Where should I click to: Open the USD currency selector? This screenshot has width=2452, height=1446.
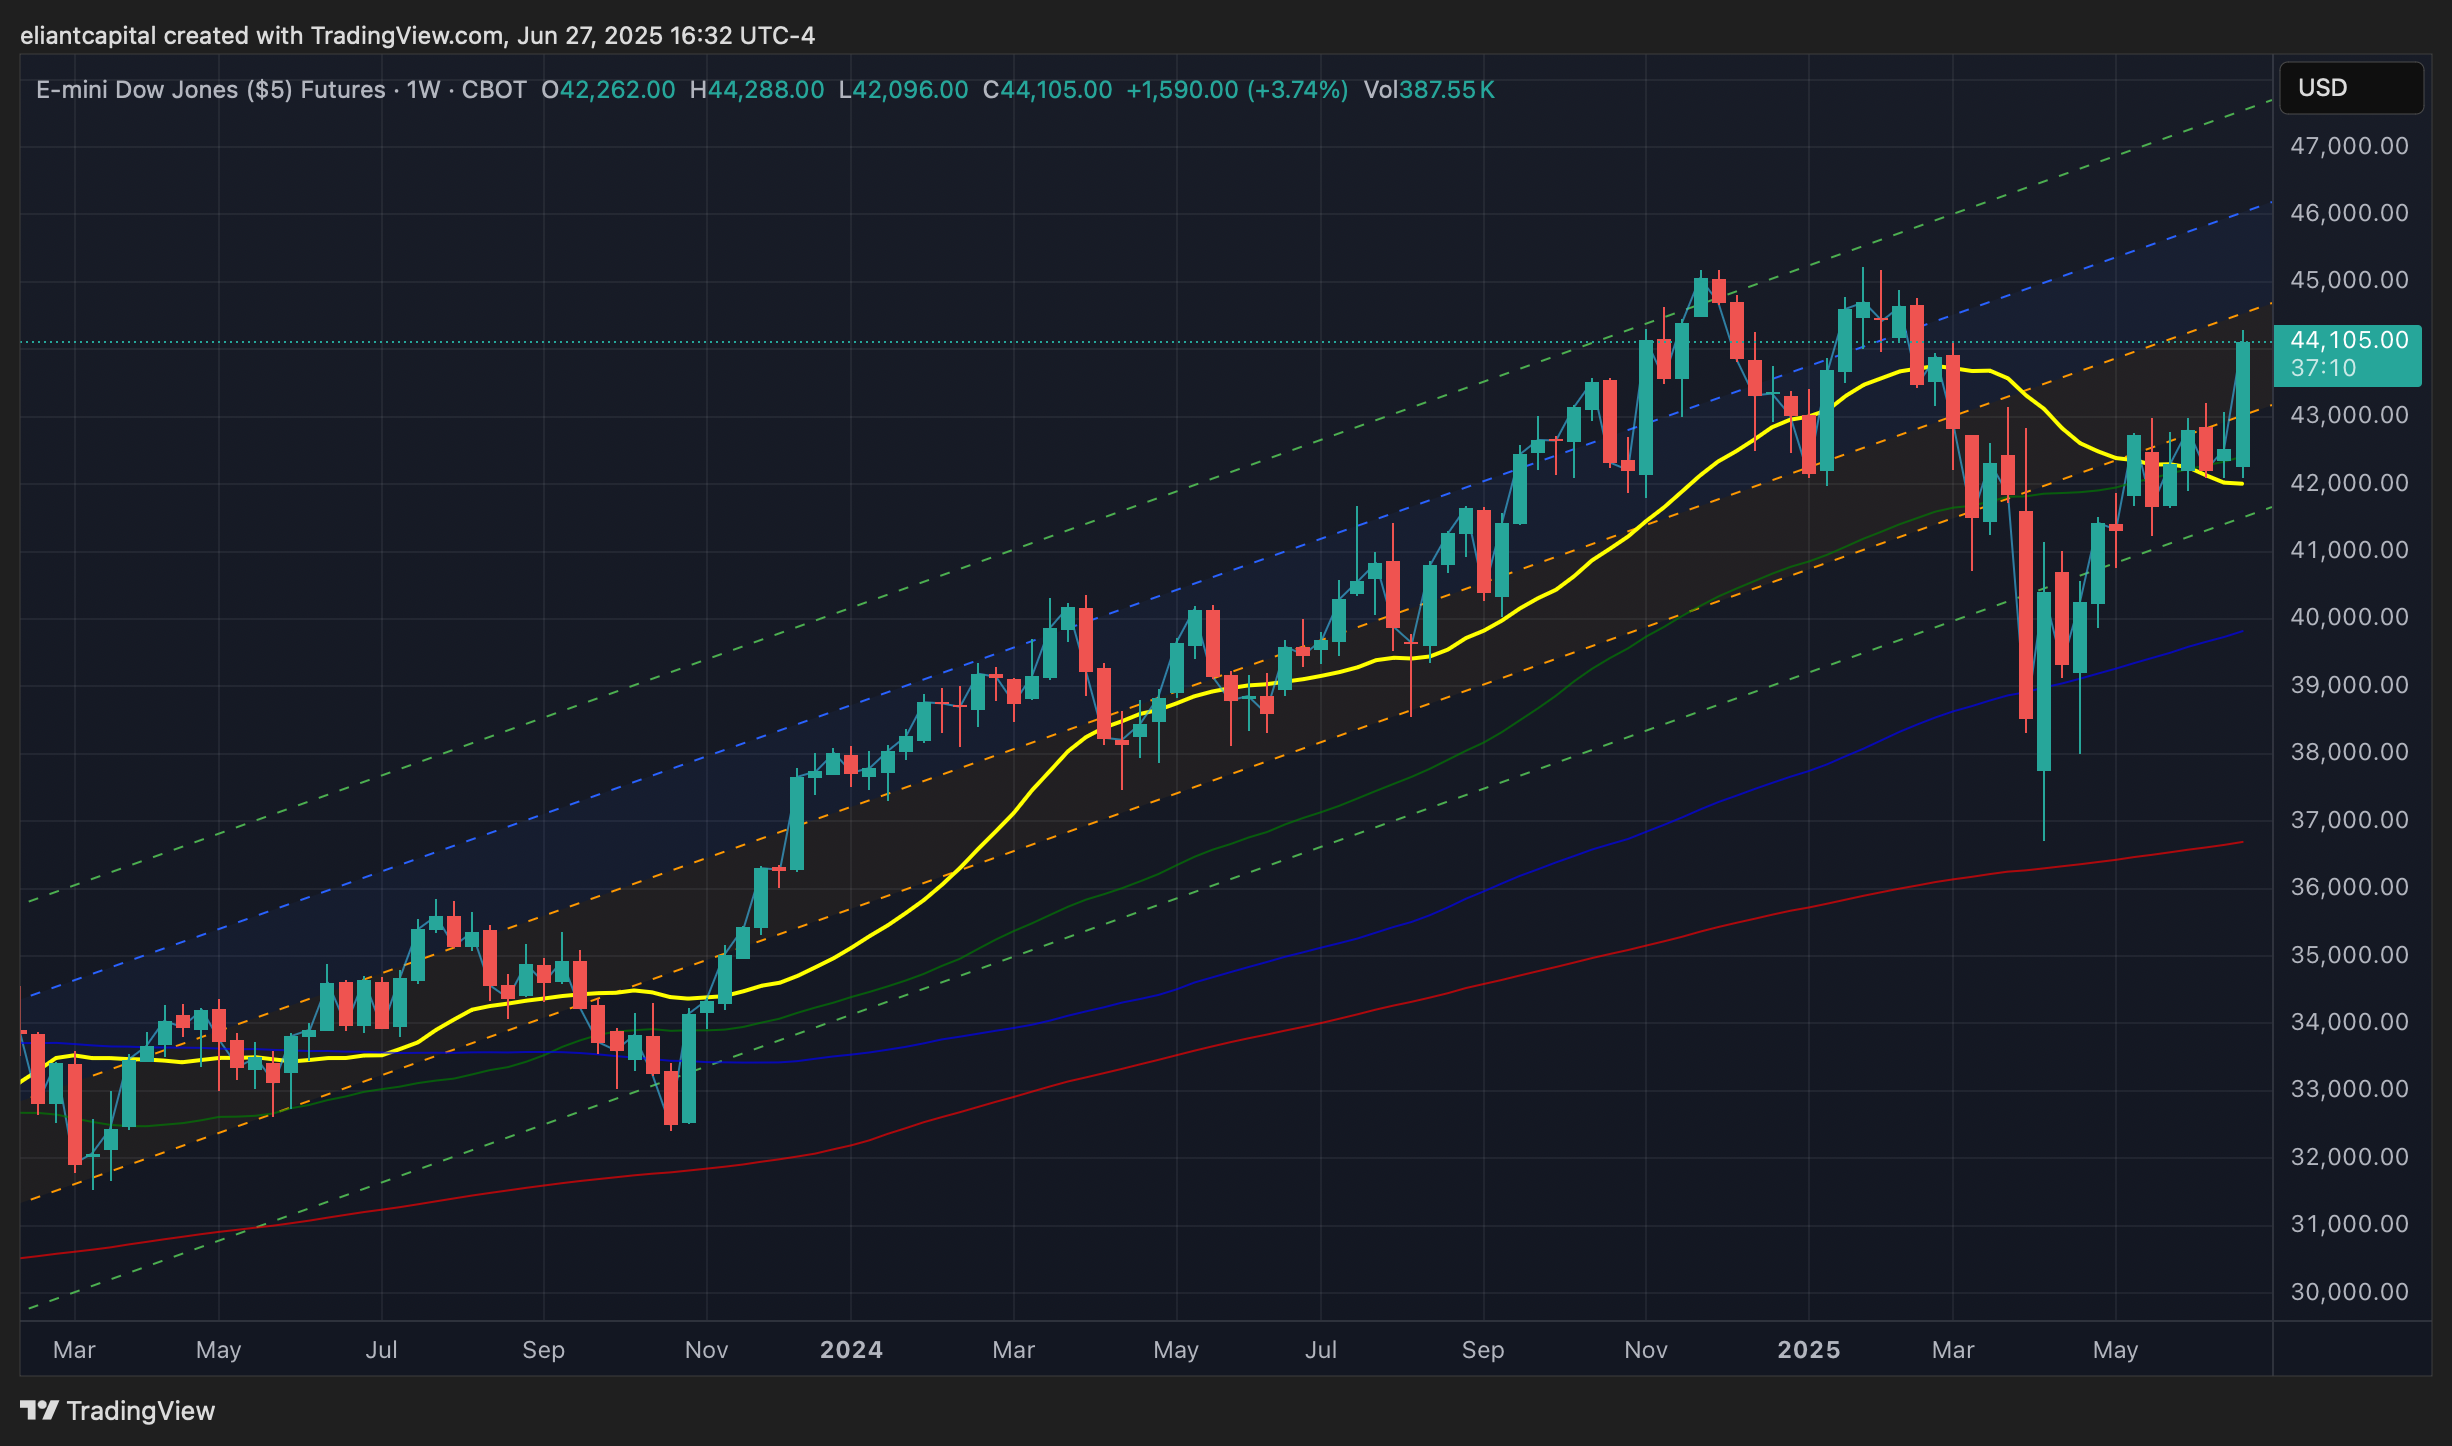(x=2349, y=88)
